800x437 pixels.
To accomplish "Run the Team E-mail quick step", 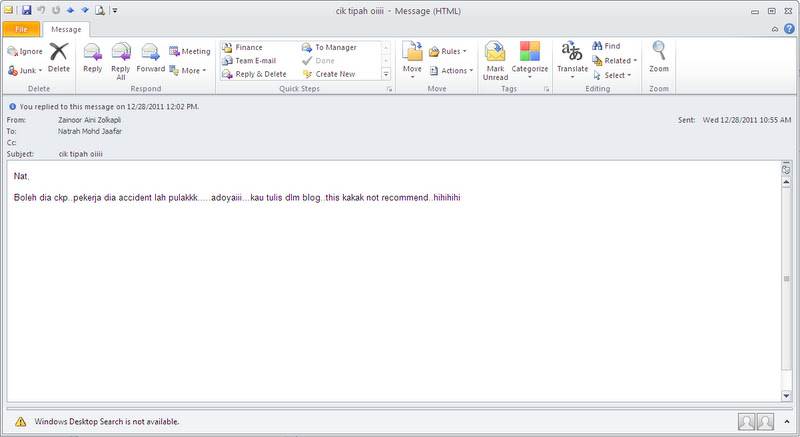I will tap(249, 61).
